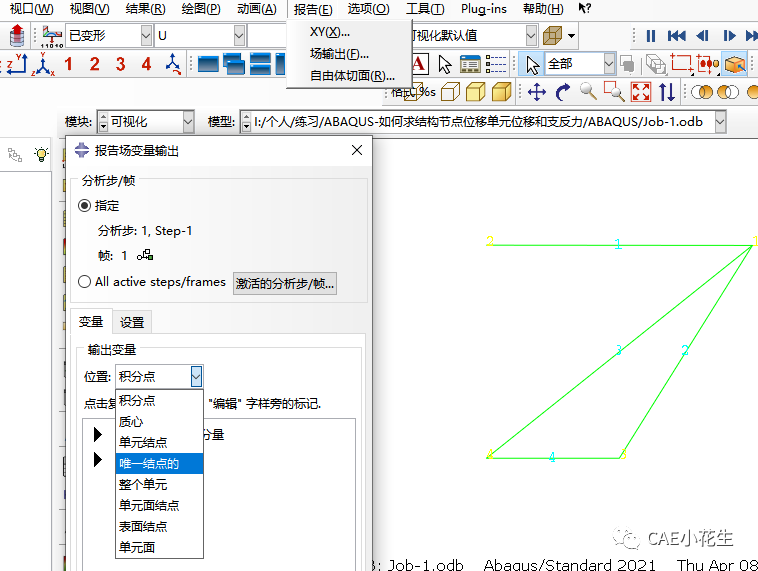
Task: Open the 选项(O) menu
Action: (368, 9)
